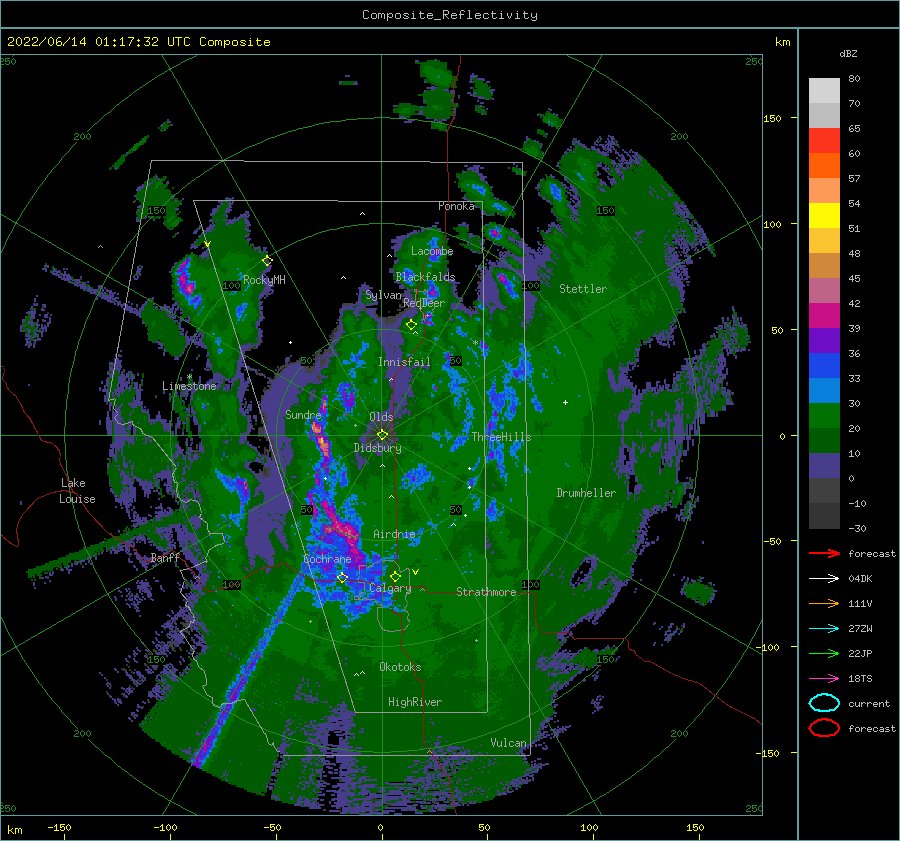The height and width of the screenshot is (841, 900).
Task: Click the Strathmore city label
Action: 486,592
